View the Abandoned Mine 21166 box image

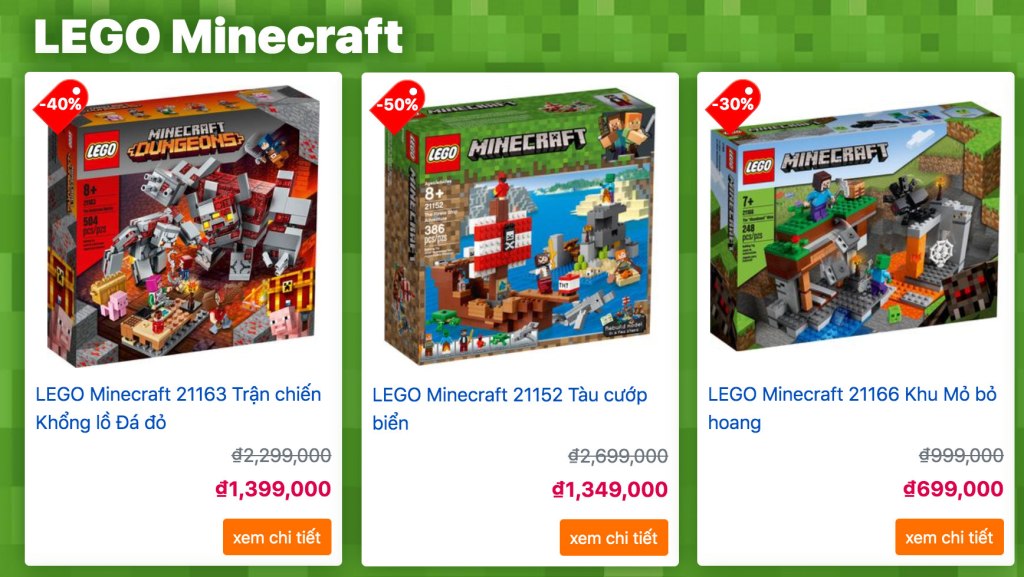(x=856, y=226)
